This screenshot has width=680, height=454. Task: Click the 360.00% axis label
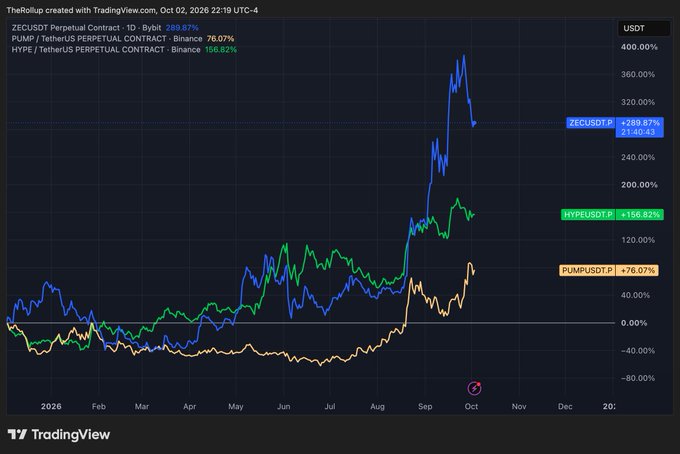[x=638, y=74]
